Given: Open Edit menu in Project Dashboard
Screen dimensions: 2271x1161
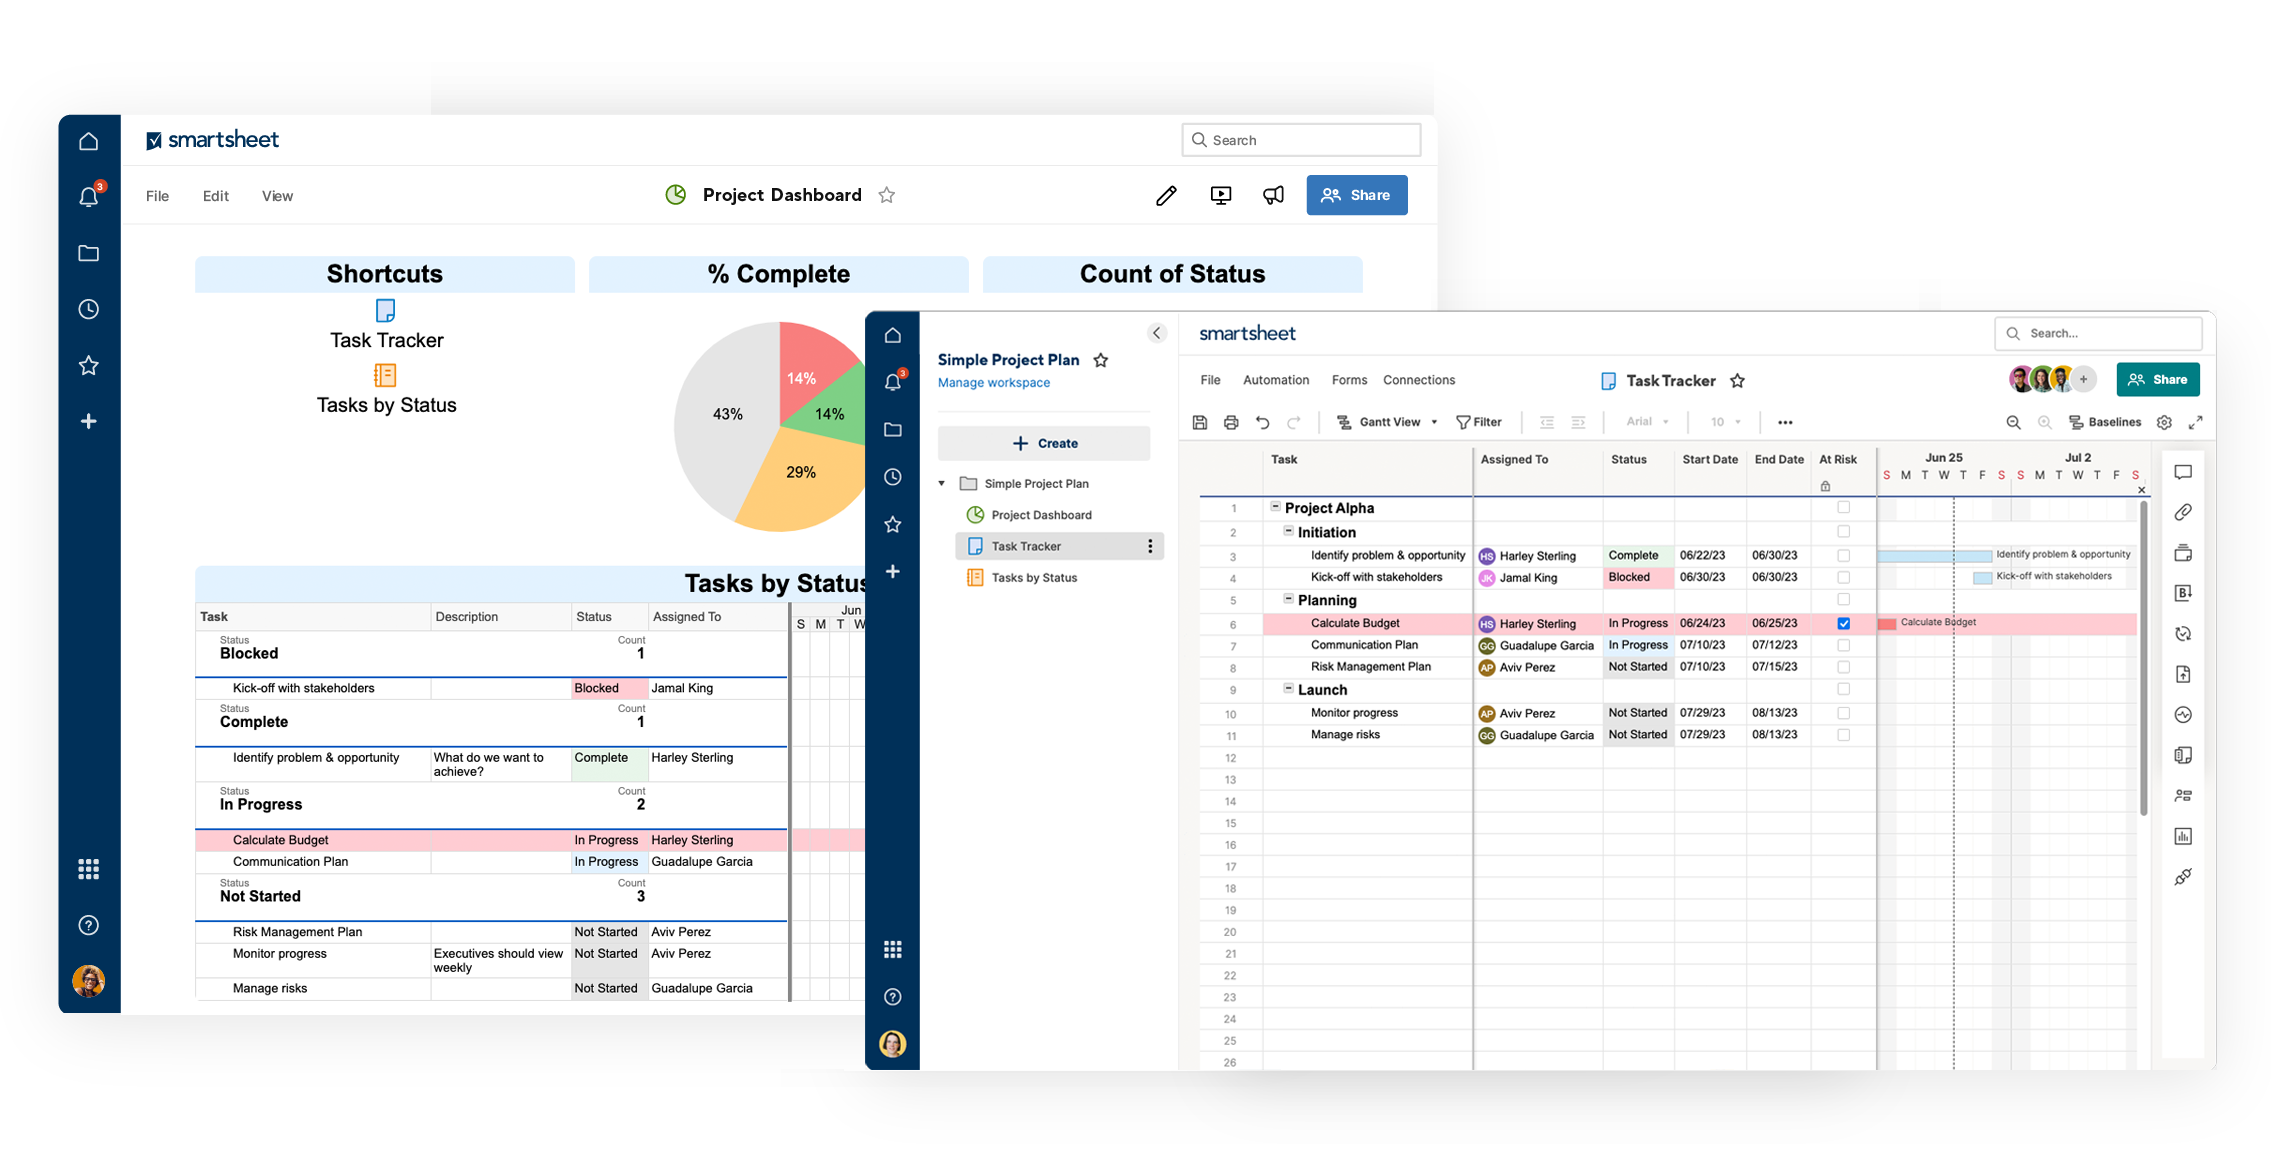Looking at the screenshot, I should pyautogui.click(x=215, y=196).
